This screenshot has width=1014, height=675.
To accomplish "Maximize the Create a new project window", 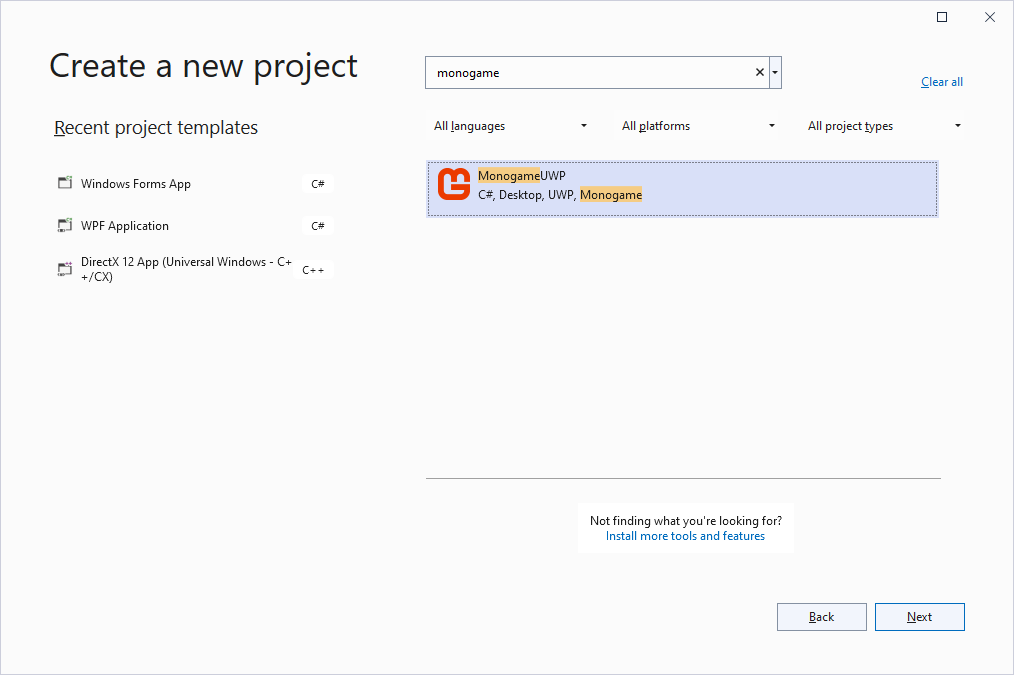I will point(941,17).
